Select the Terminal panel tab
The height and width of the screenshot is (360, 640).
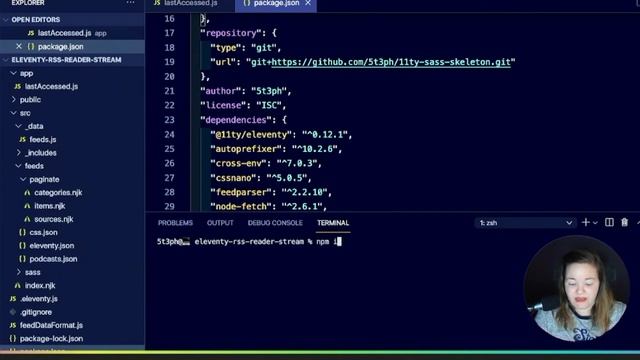pyautogui.click(x=333, y=223)
